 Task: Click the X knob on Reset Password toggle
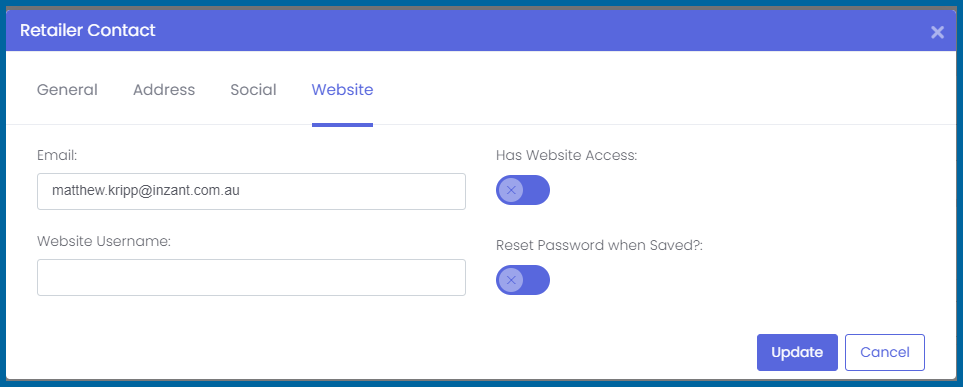510,280
